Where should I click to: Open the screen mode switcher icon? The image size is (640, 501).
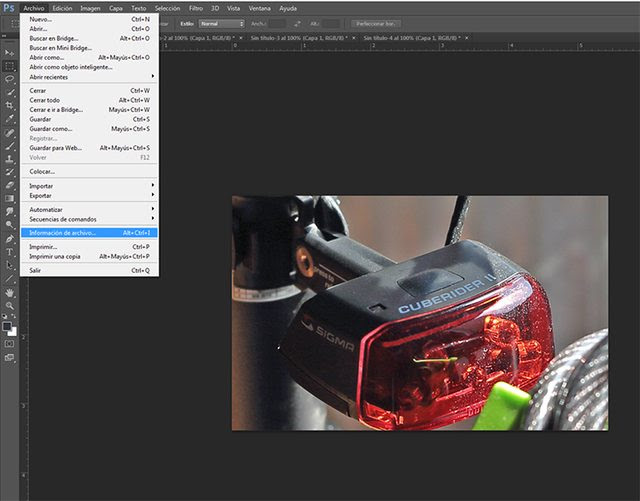tap(9, 358)
